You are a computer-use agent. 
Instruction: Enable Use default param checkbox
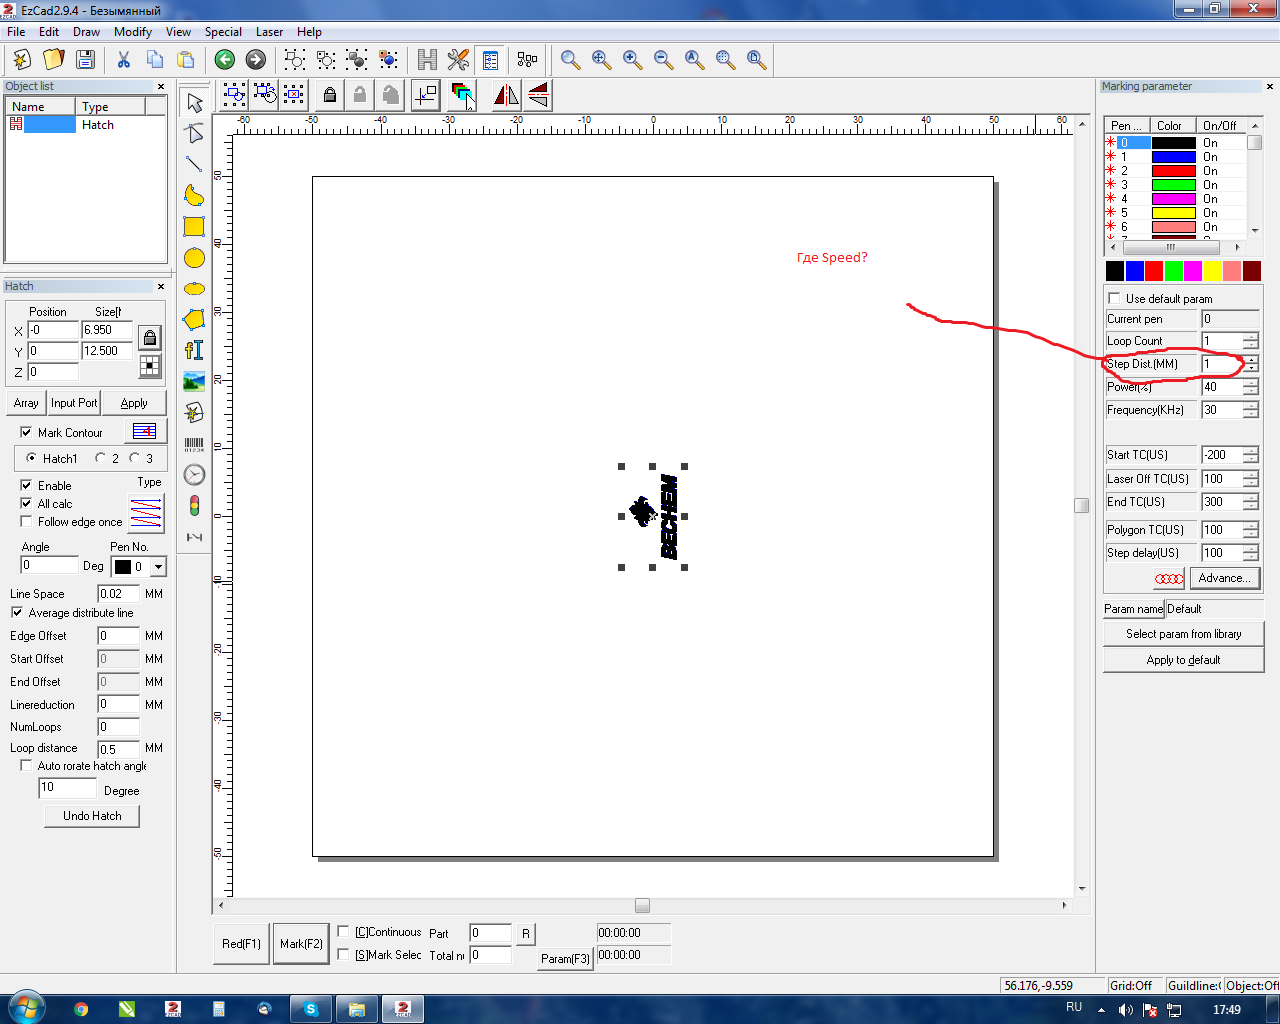coord(1114,298)
